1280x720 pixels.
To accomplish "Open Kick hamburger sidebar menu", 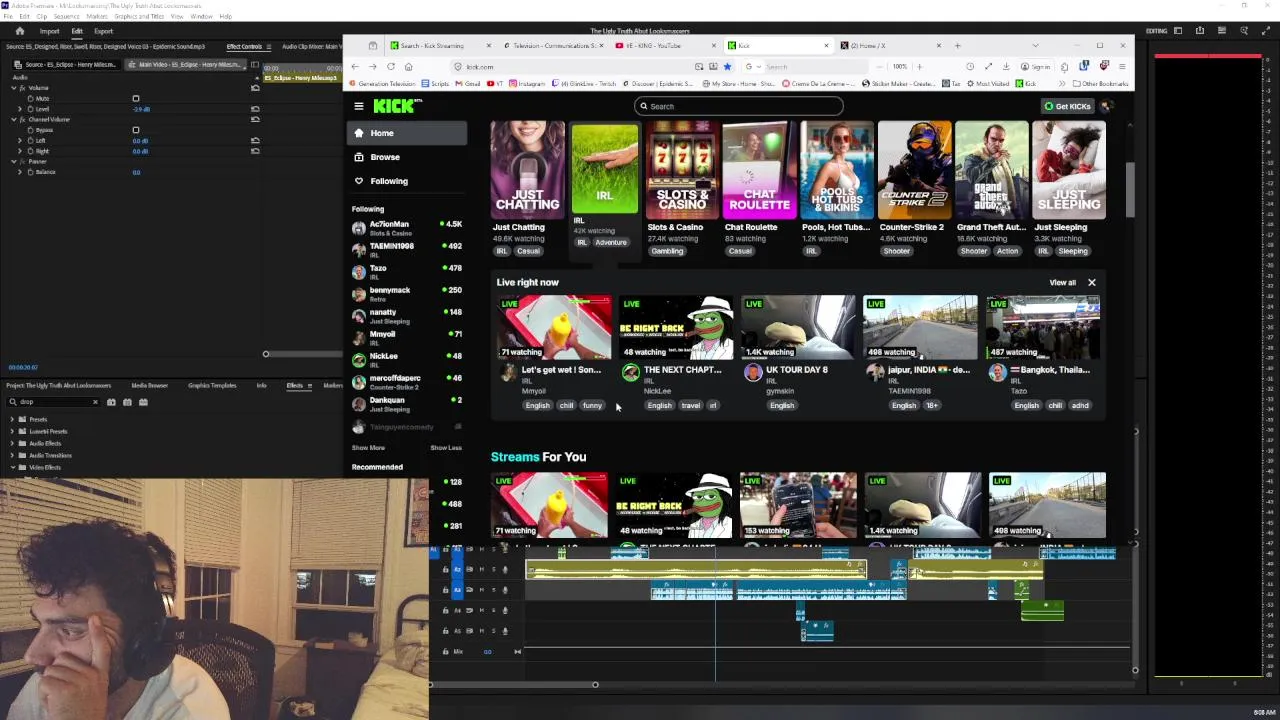I will (x=359, y=106).
